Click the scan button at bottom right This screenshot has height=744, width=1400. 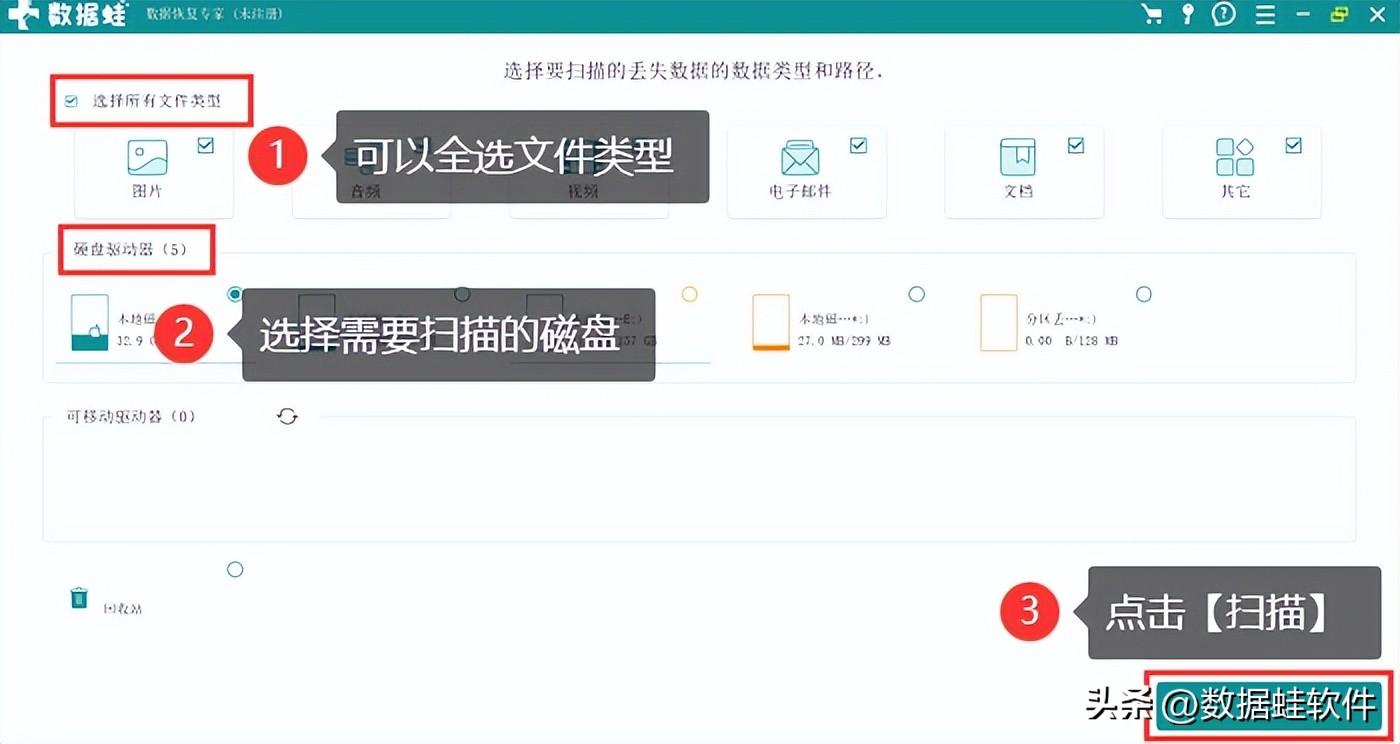tap(1268, 705)
